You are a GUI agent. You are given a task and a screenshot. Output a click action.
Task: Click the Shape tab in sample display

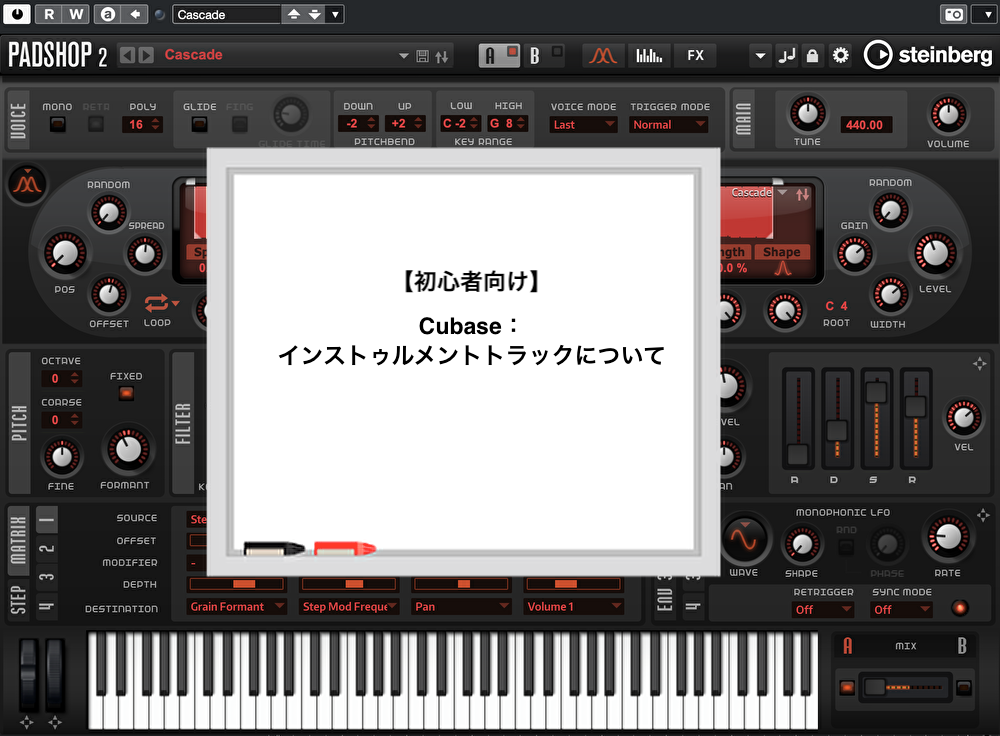pyautogui.click(x=781, y=252)
